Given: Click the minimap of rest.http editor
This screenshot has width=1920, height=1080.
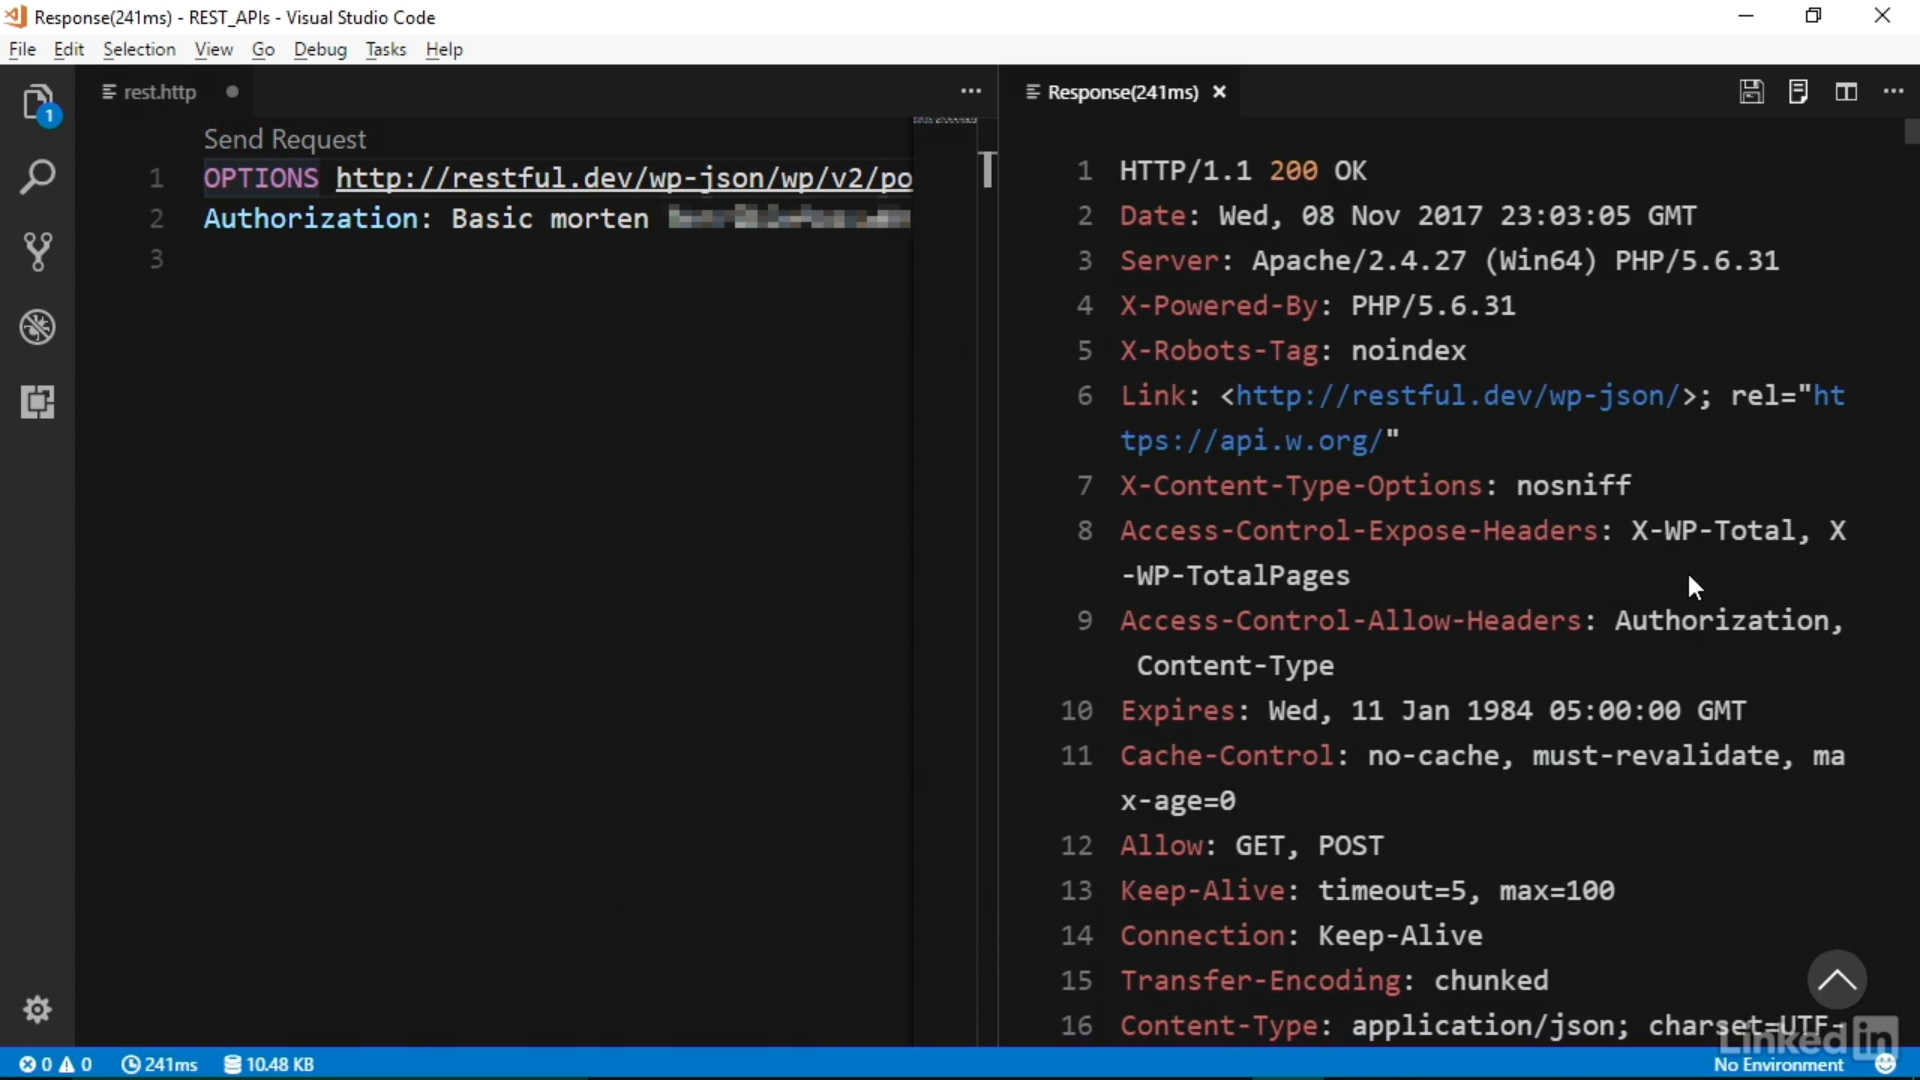Looking at the screenshot, I should pos(945,121).
